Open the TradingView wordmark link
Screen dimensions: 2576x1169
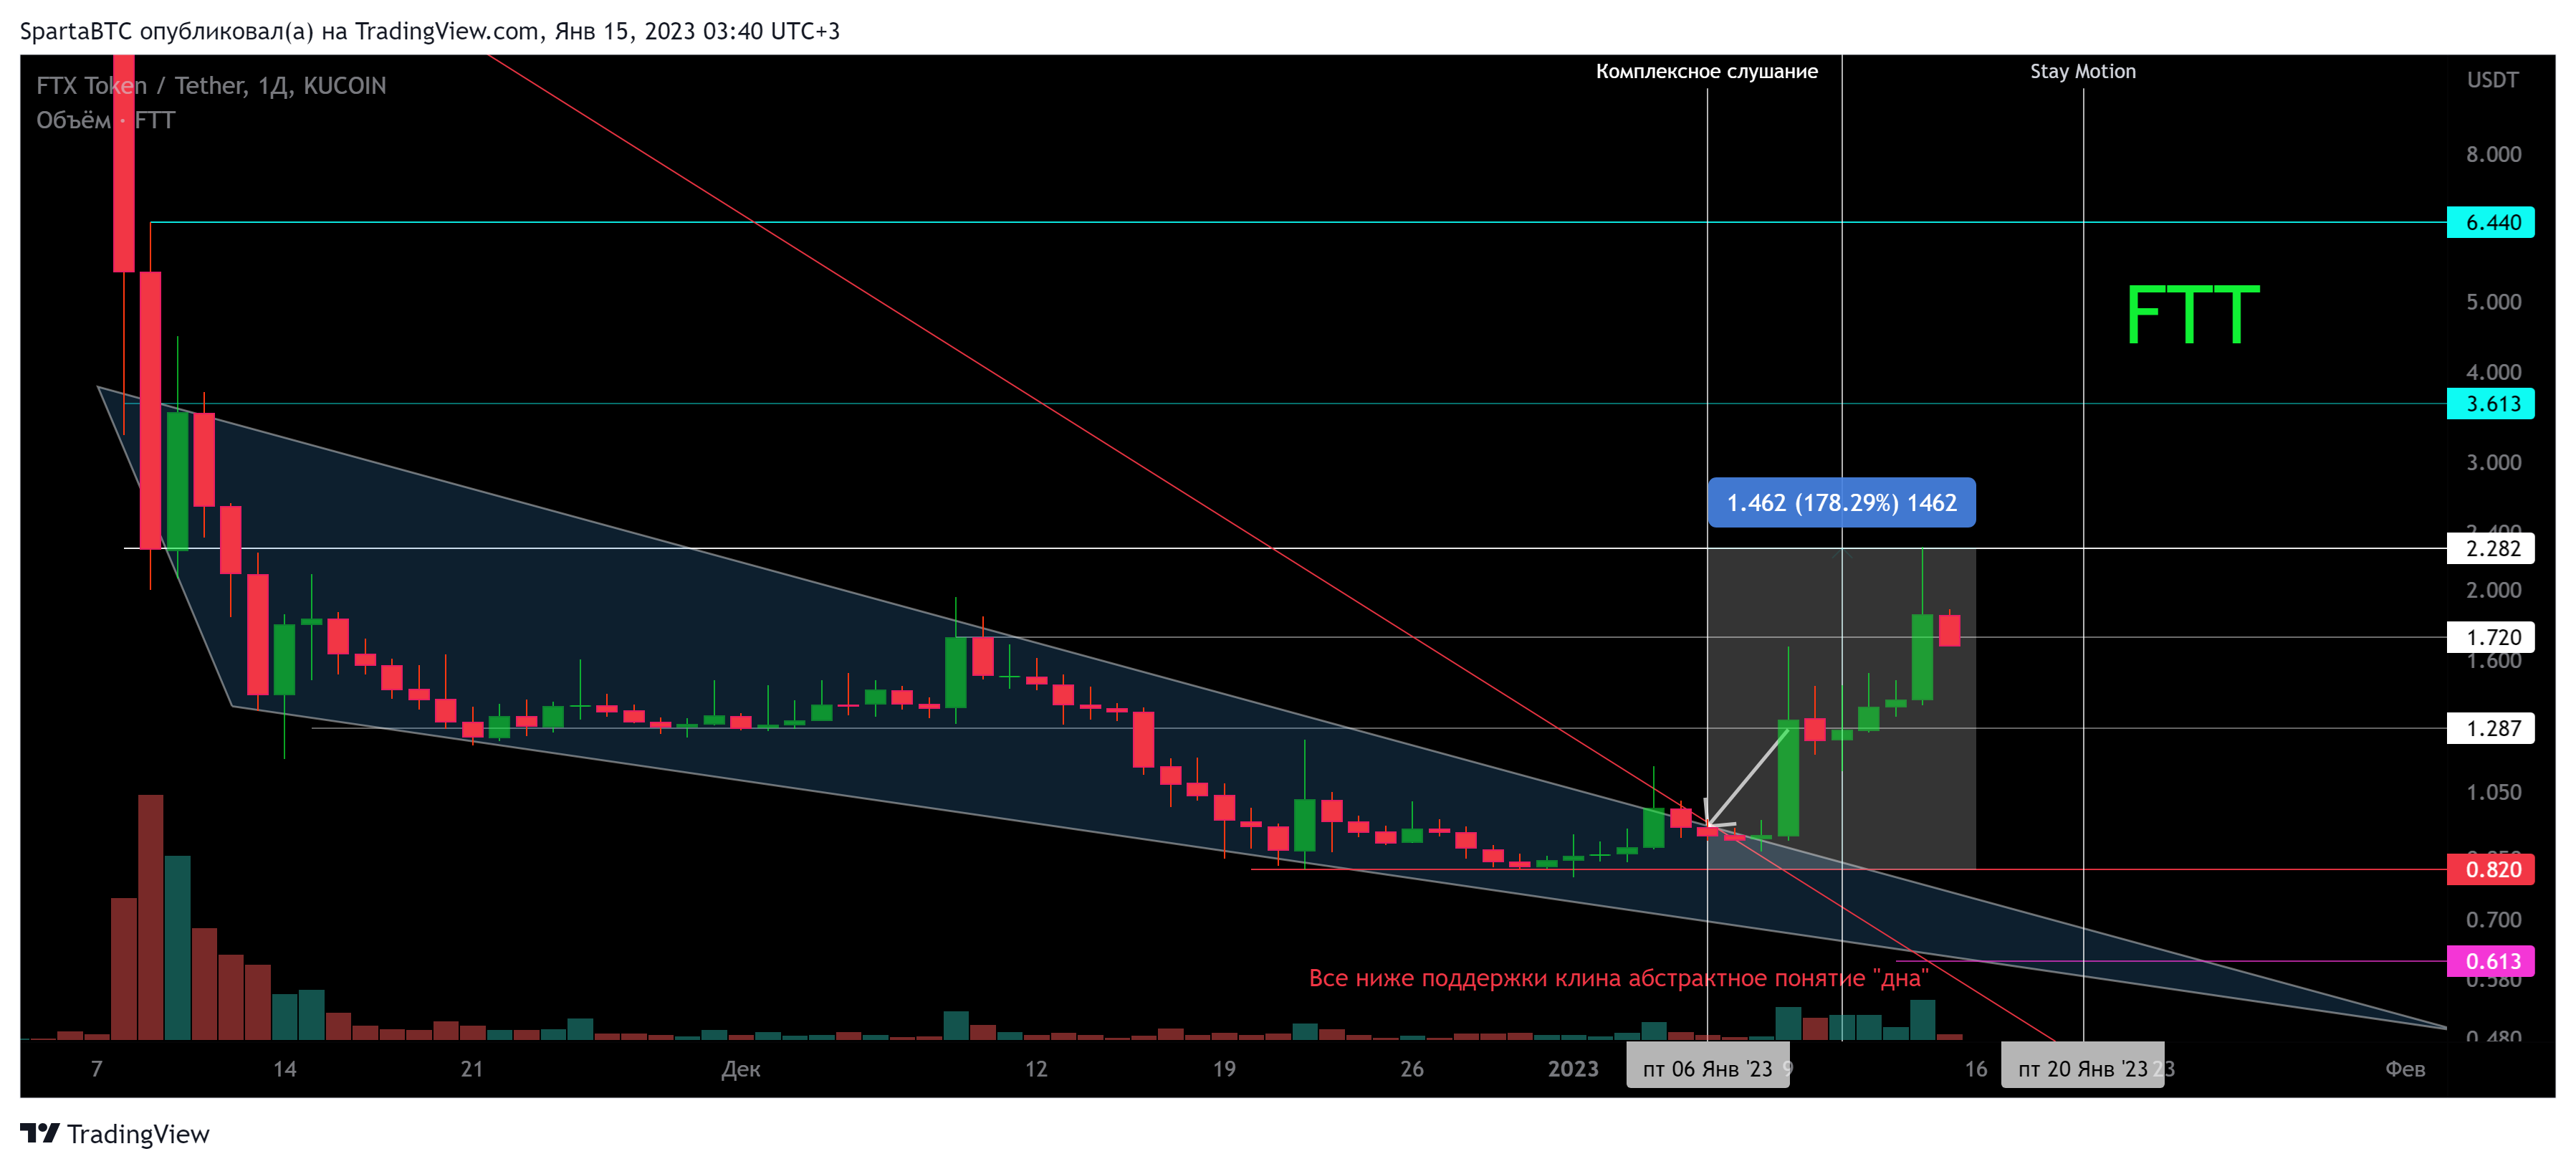pos(138,1134)
